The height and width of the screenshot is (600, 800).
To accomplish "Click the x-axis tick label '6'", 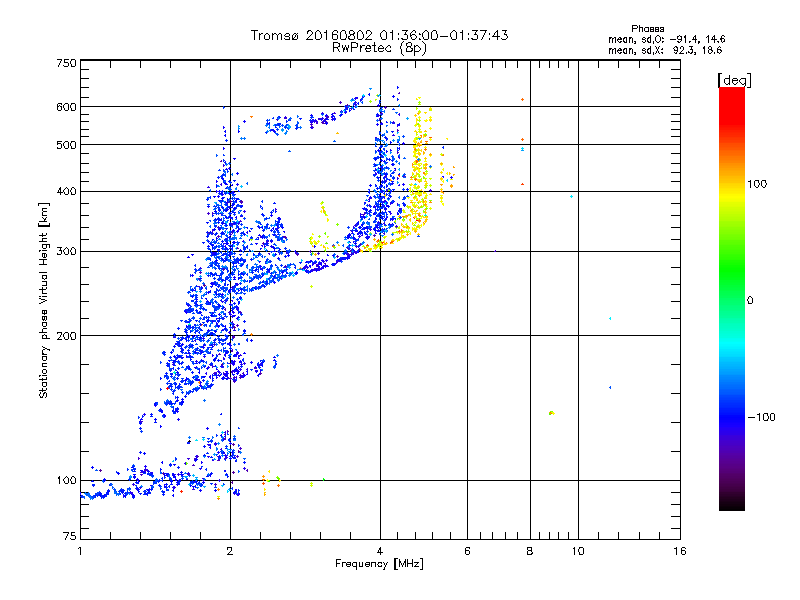I will coord(467,551).
